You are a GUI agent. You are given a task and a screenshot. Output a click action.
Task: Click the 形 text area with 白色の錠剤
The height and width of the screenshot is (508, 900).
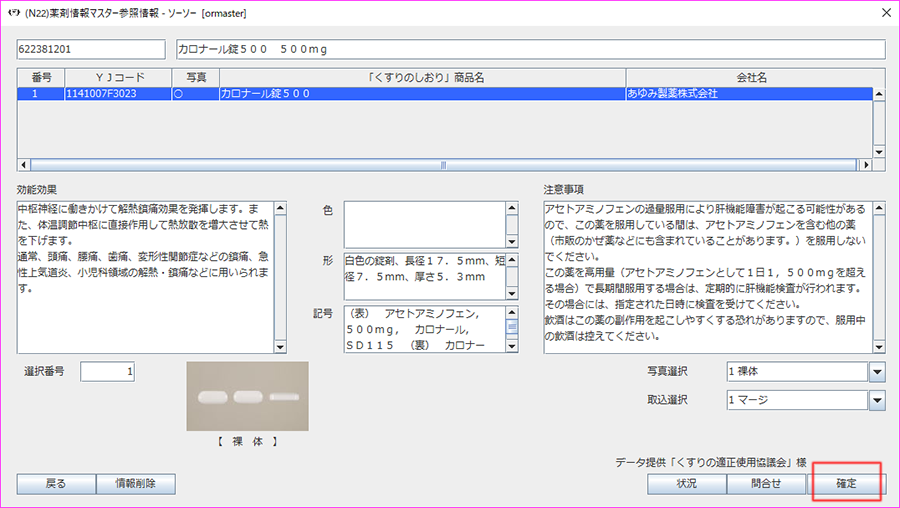tap(425, 277)
